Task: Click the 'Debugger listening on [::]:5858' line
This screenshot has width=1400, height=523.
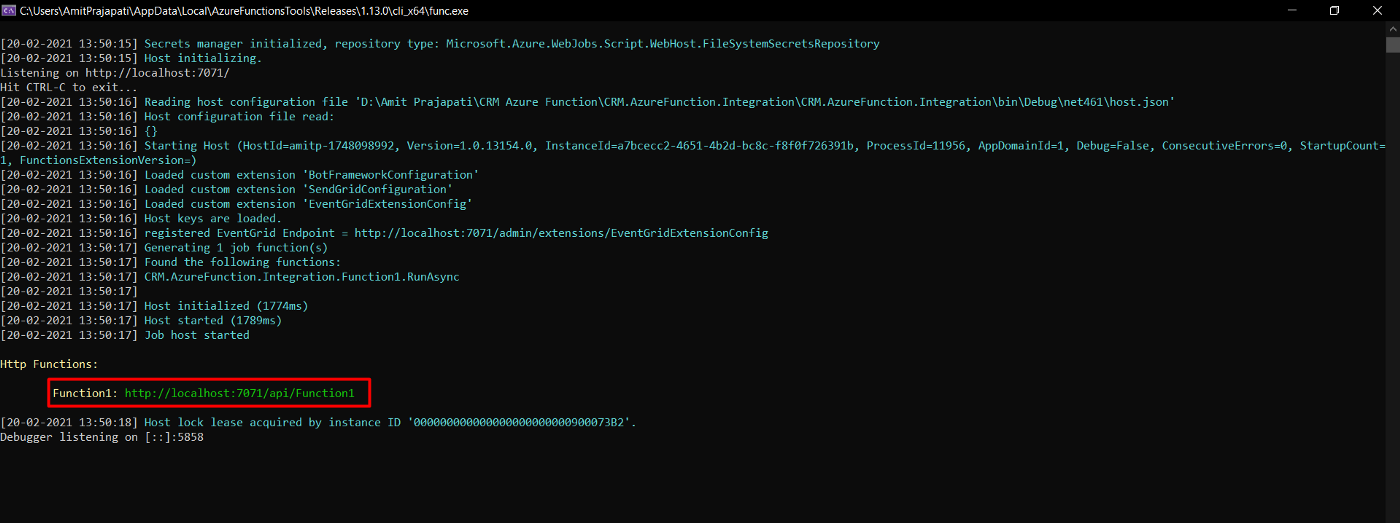Action: pyautogui.click(x=102, y=437)
